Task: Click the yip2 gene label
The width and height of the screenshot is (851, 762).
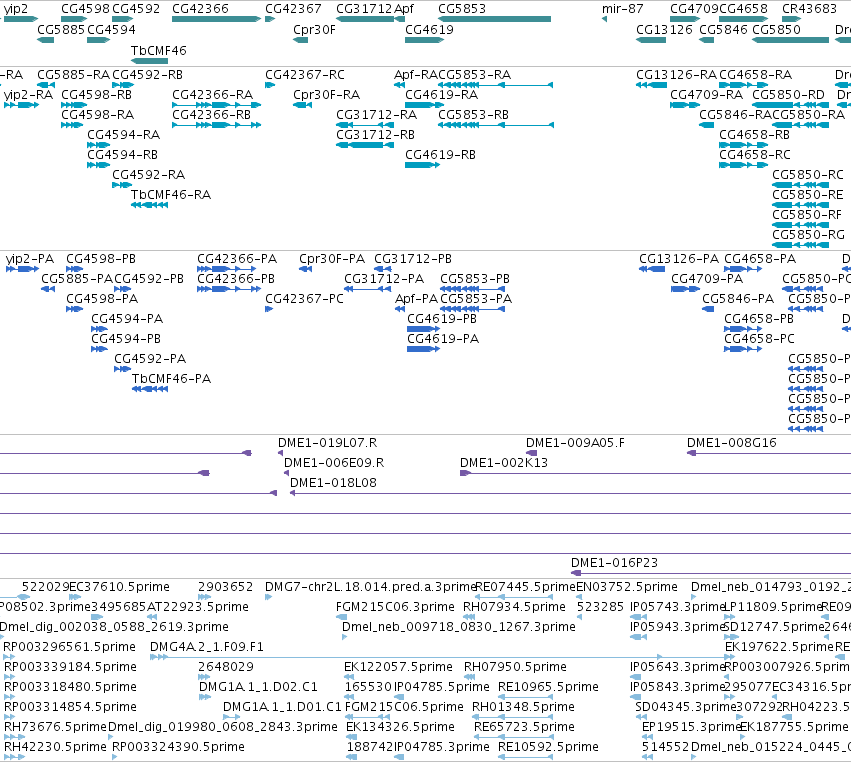Action: 16,9
